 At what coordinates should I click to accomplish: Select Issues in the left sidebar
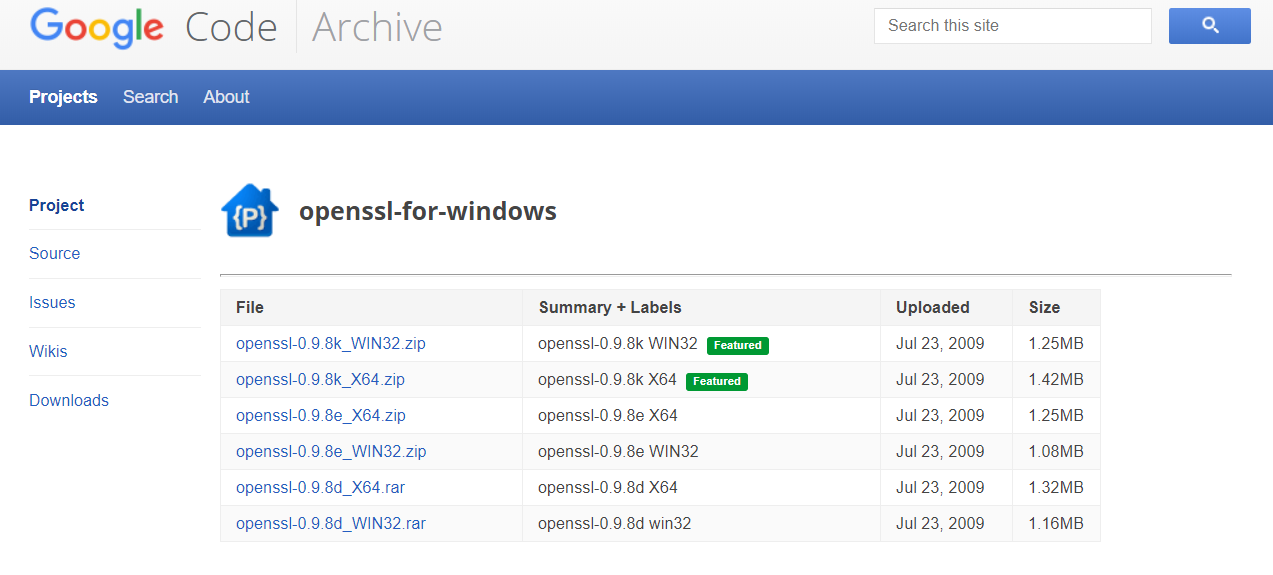tap(52, 302)
